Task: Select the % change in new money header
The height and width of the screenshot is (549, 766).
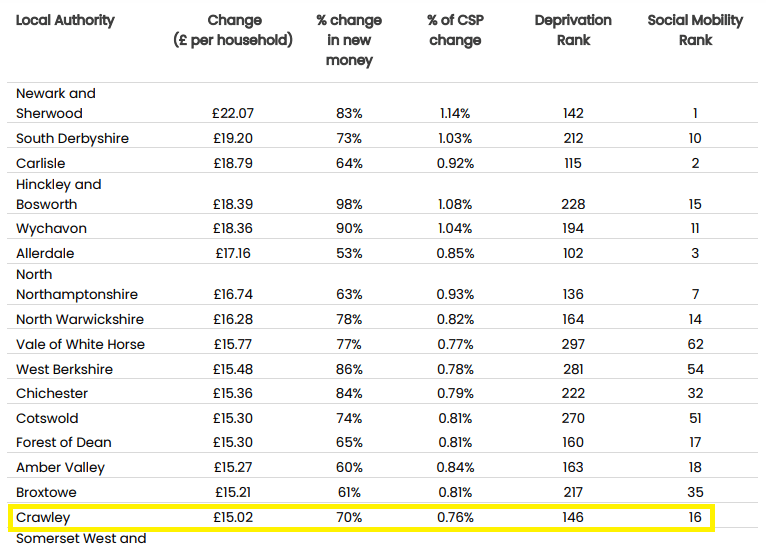Action: 349,40
